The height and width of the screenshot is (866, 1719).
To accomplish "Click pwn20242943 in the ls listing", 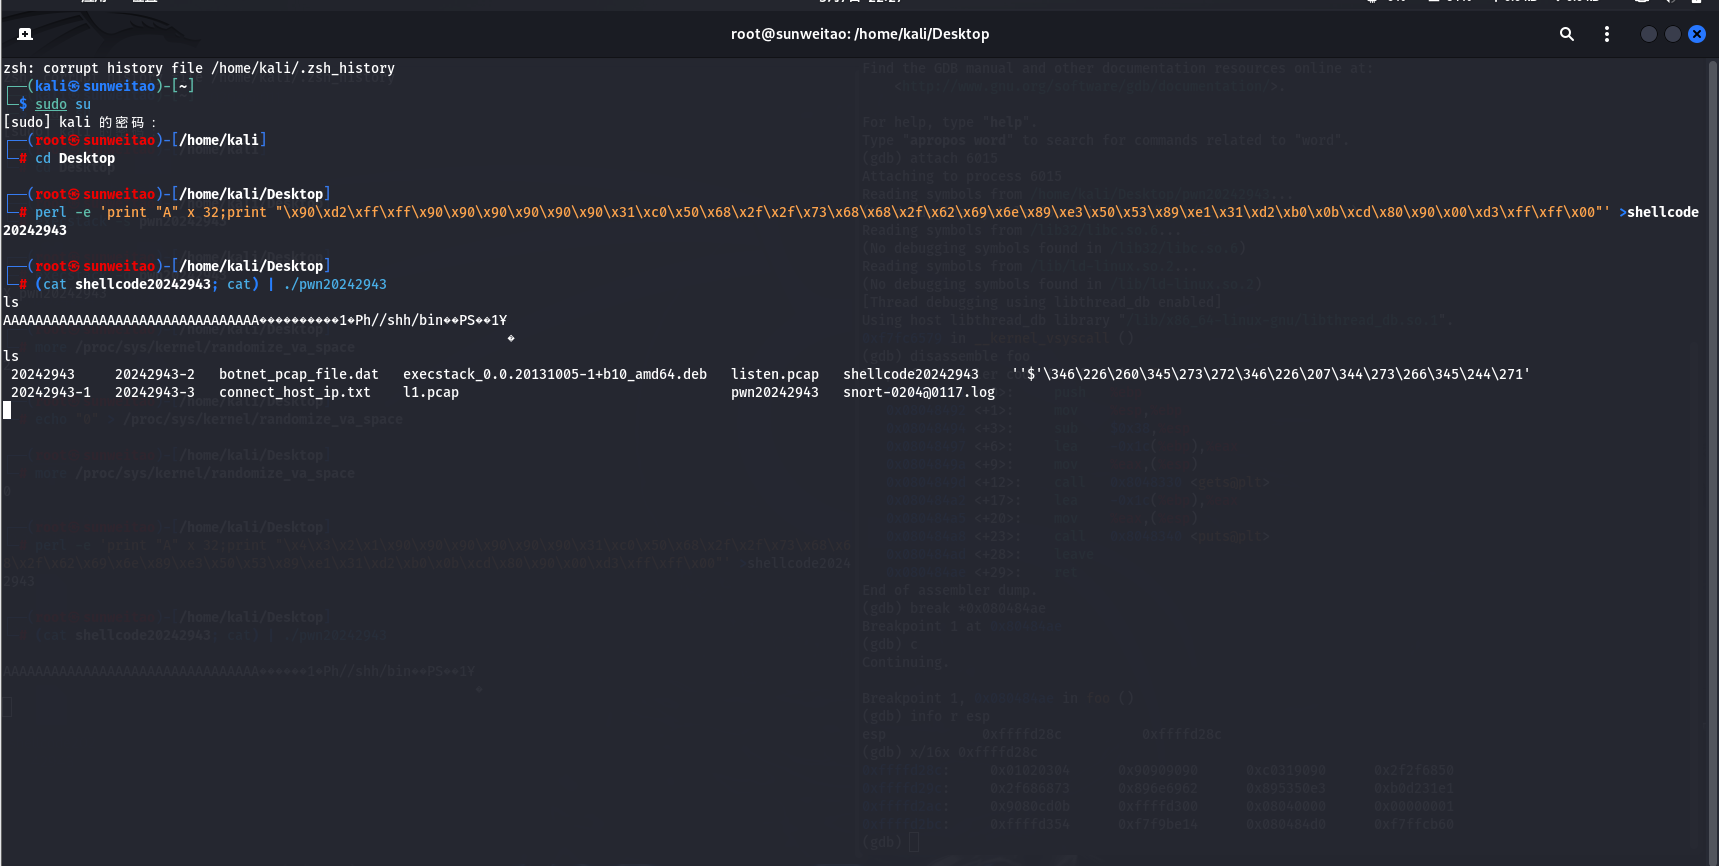I will (x=774, y=392).
